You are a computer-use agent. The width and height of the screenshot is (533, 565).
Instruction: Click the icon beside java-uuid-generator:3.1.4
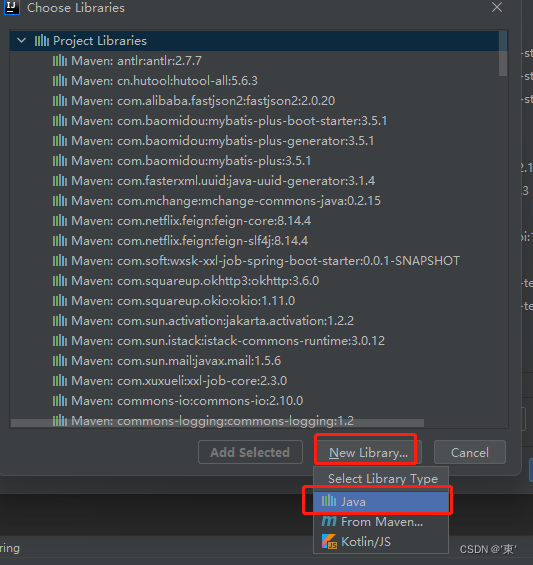(x=60, y=181)
